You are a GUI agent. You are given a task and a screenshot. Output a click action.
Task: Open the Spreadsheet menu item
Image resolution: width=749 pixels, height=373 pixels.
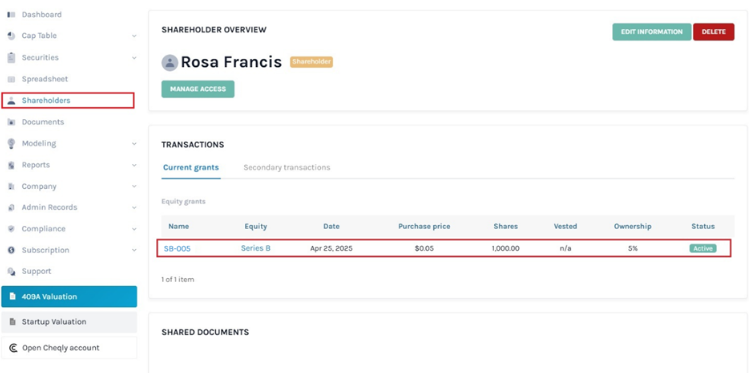tap(45, 79)
